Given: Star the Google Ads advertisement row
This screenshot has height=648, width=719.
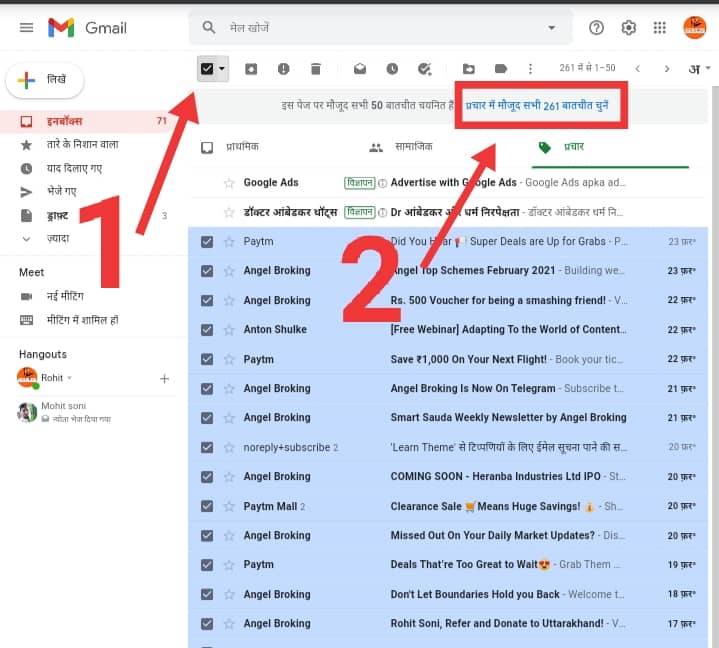Looking at the screenshot, I should (229, 183).
